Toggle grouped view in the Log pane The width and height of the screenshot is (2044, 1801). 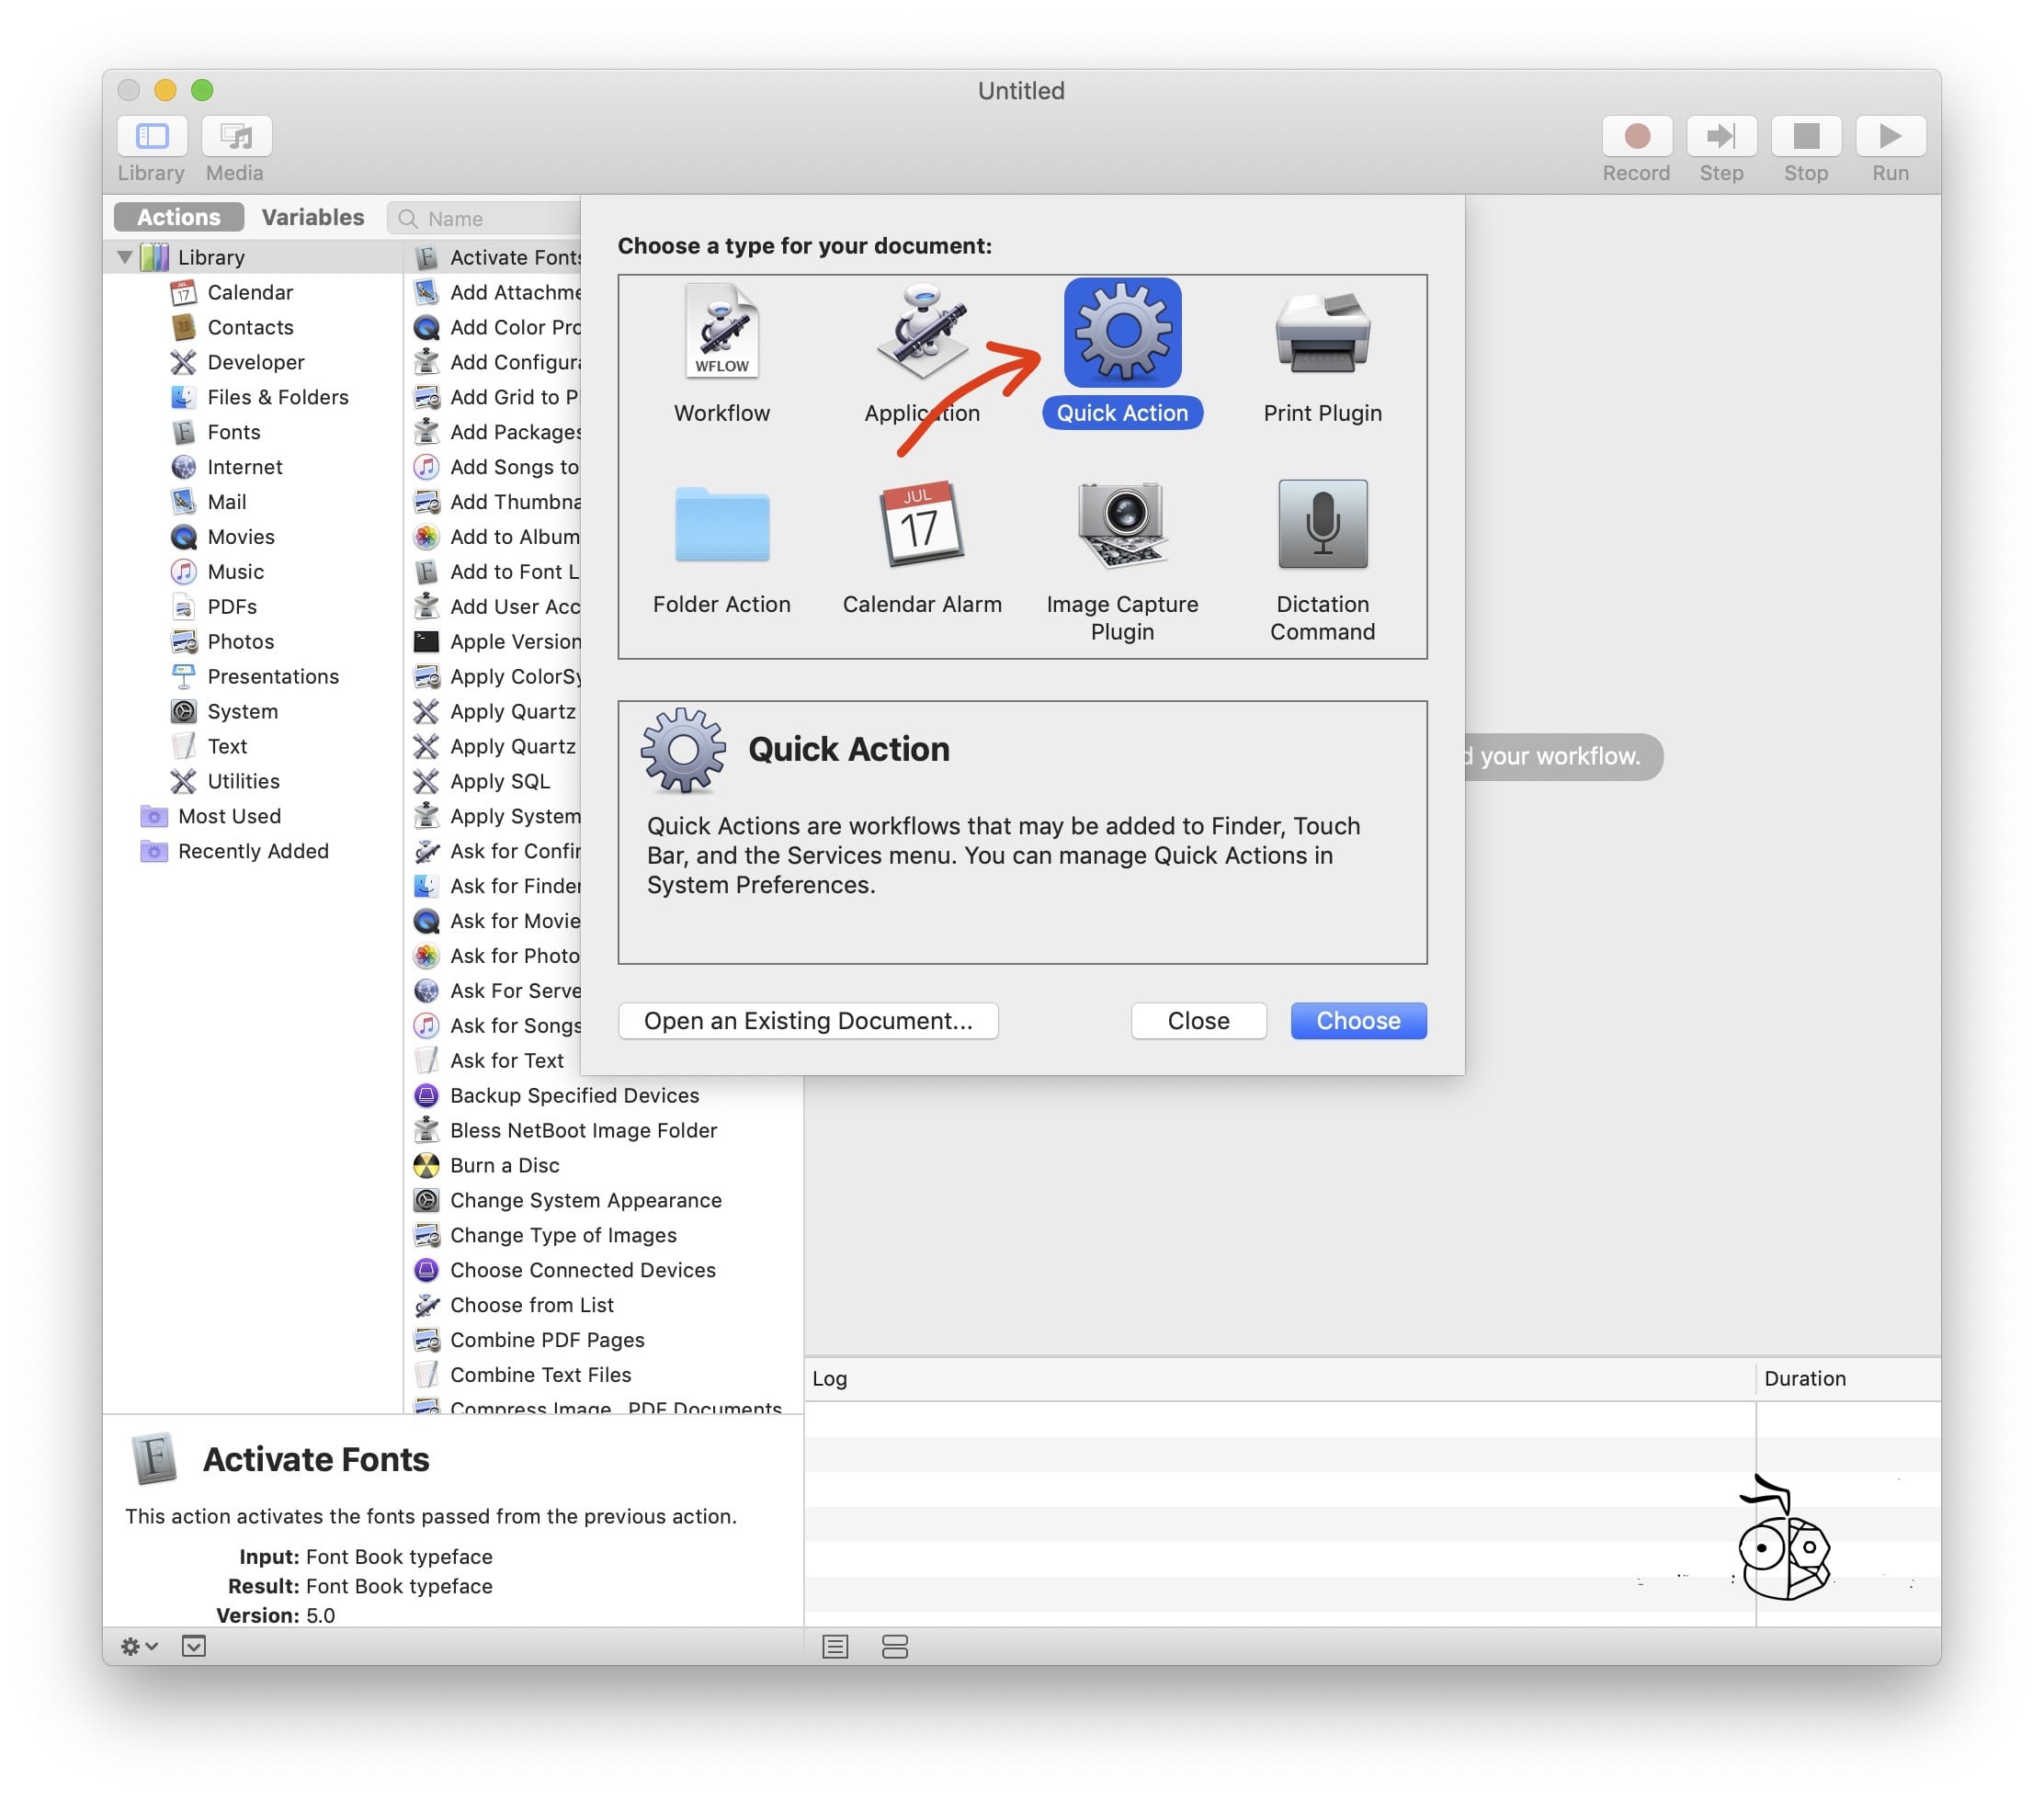(895, 1647)
